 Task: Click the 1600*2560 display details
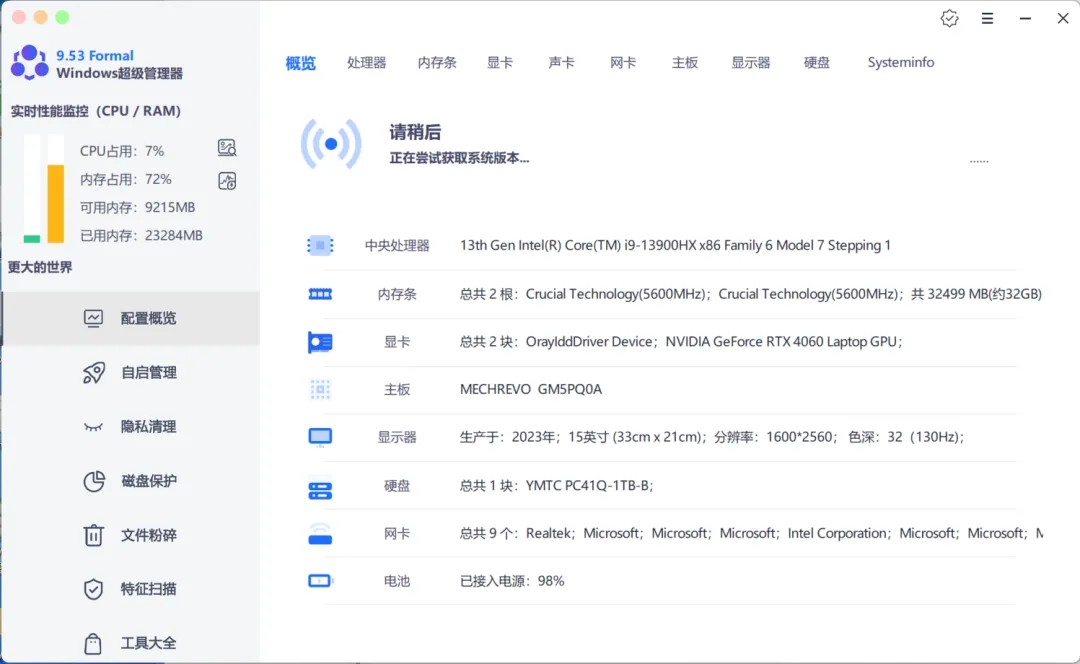coord(712,437)
